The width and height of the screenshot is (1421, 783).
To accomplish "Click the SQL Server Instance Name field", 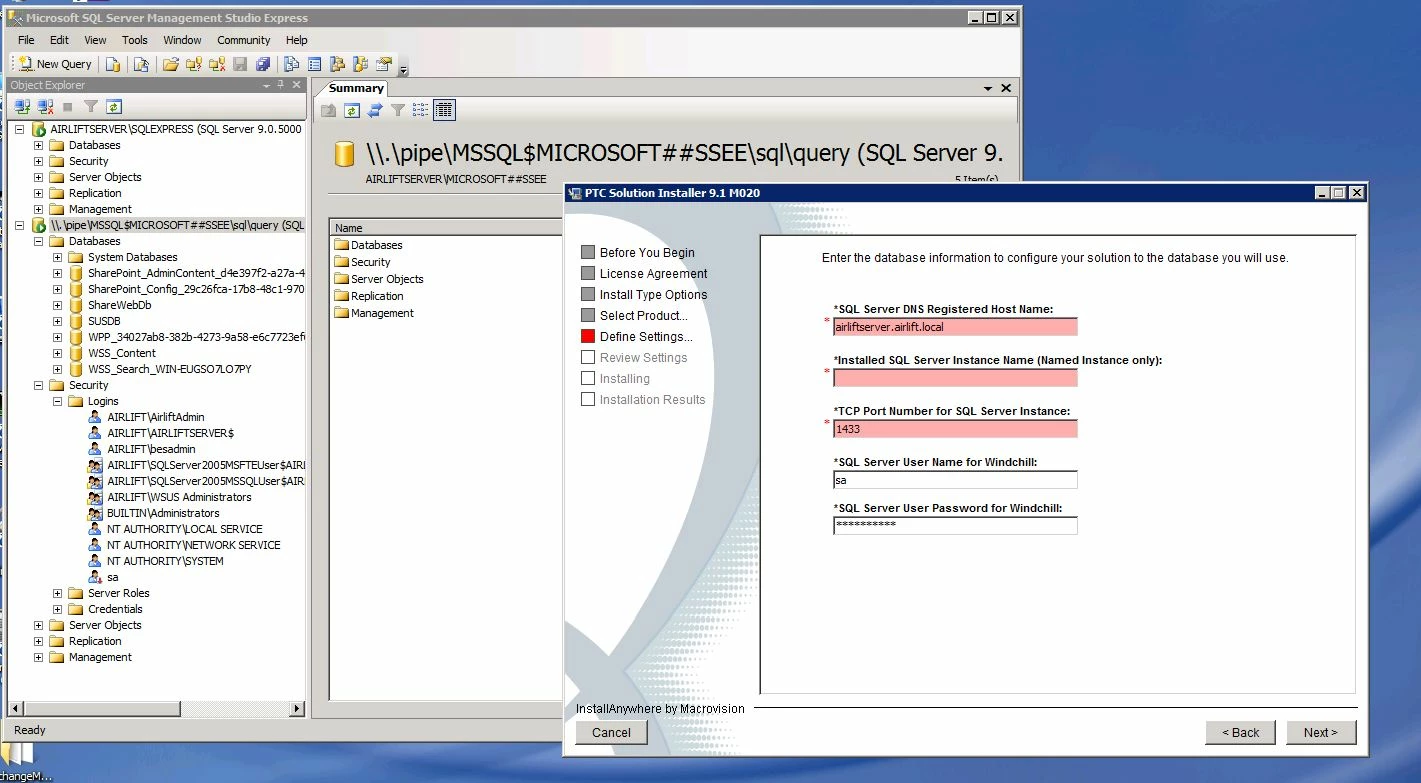I will point(955,378).
